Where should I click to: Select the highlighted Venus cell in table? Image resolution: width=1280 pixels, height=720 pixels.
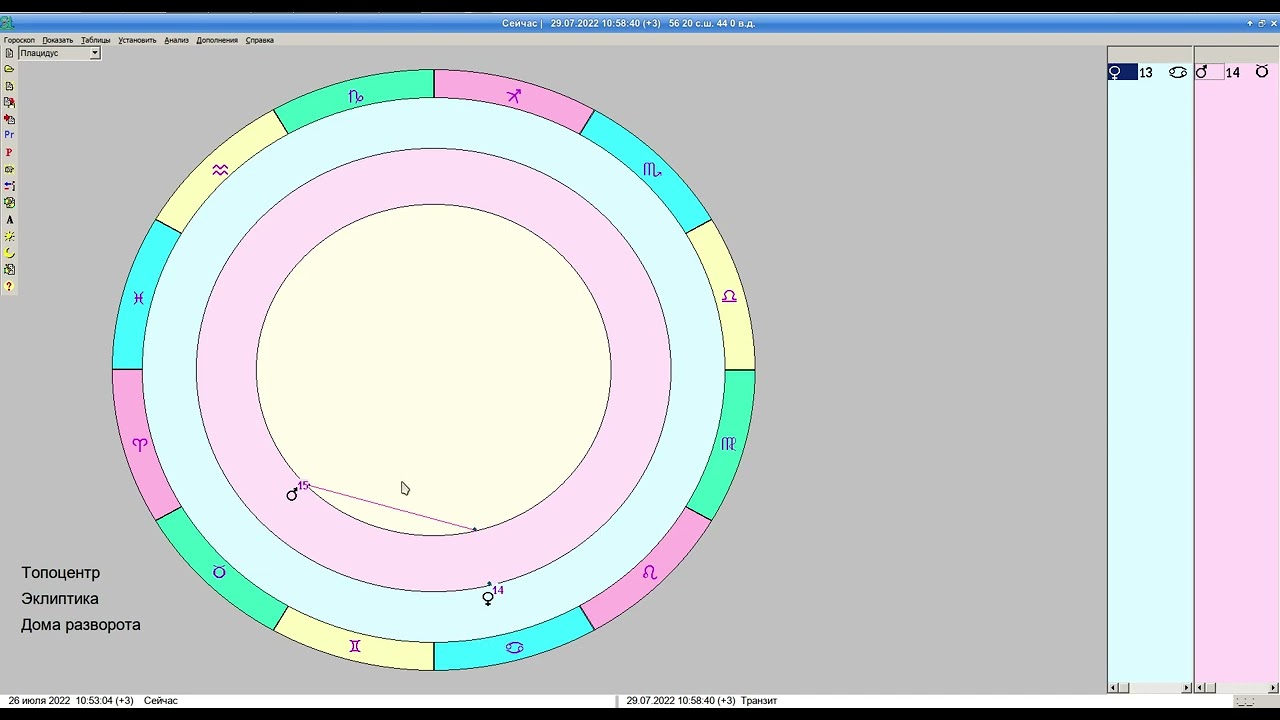pos(1122,72)
